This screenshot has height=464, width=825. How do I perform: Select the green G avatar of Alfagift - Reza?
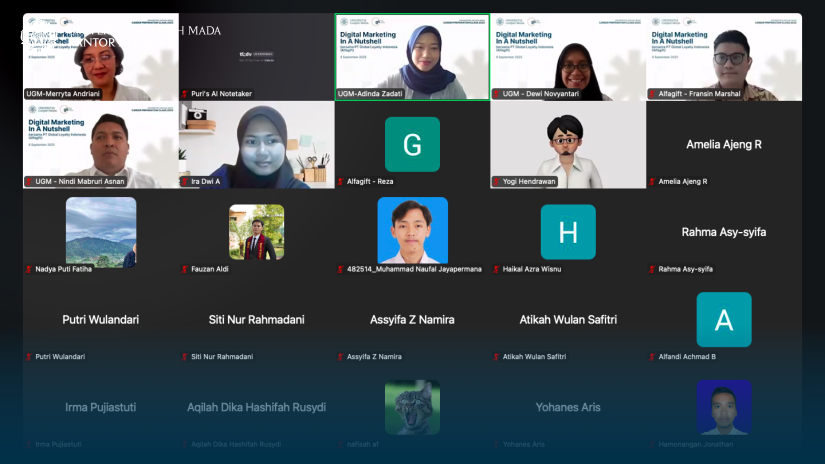coord(412,144)
